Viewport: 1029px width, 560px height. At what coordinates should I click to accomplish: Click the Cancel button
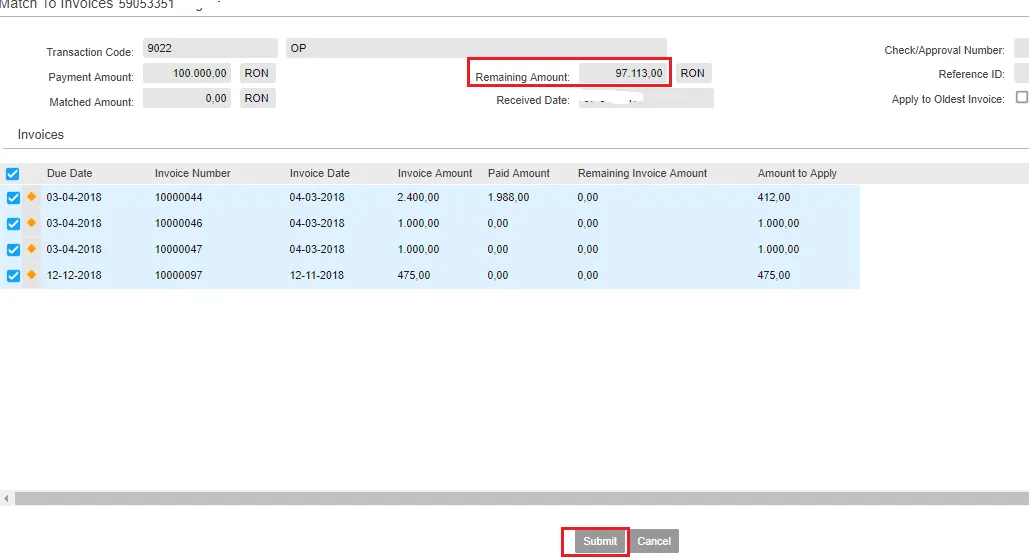coord(654,541)
